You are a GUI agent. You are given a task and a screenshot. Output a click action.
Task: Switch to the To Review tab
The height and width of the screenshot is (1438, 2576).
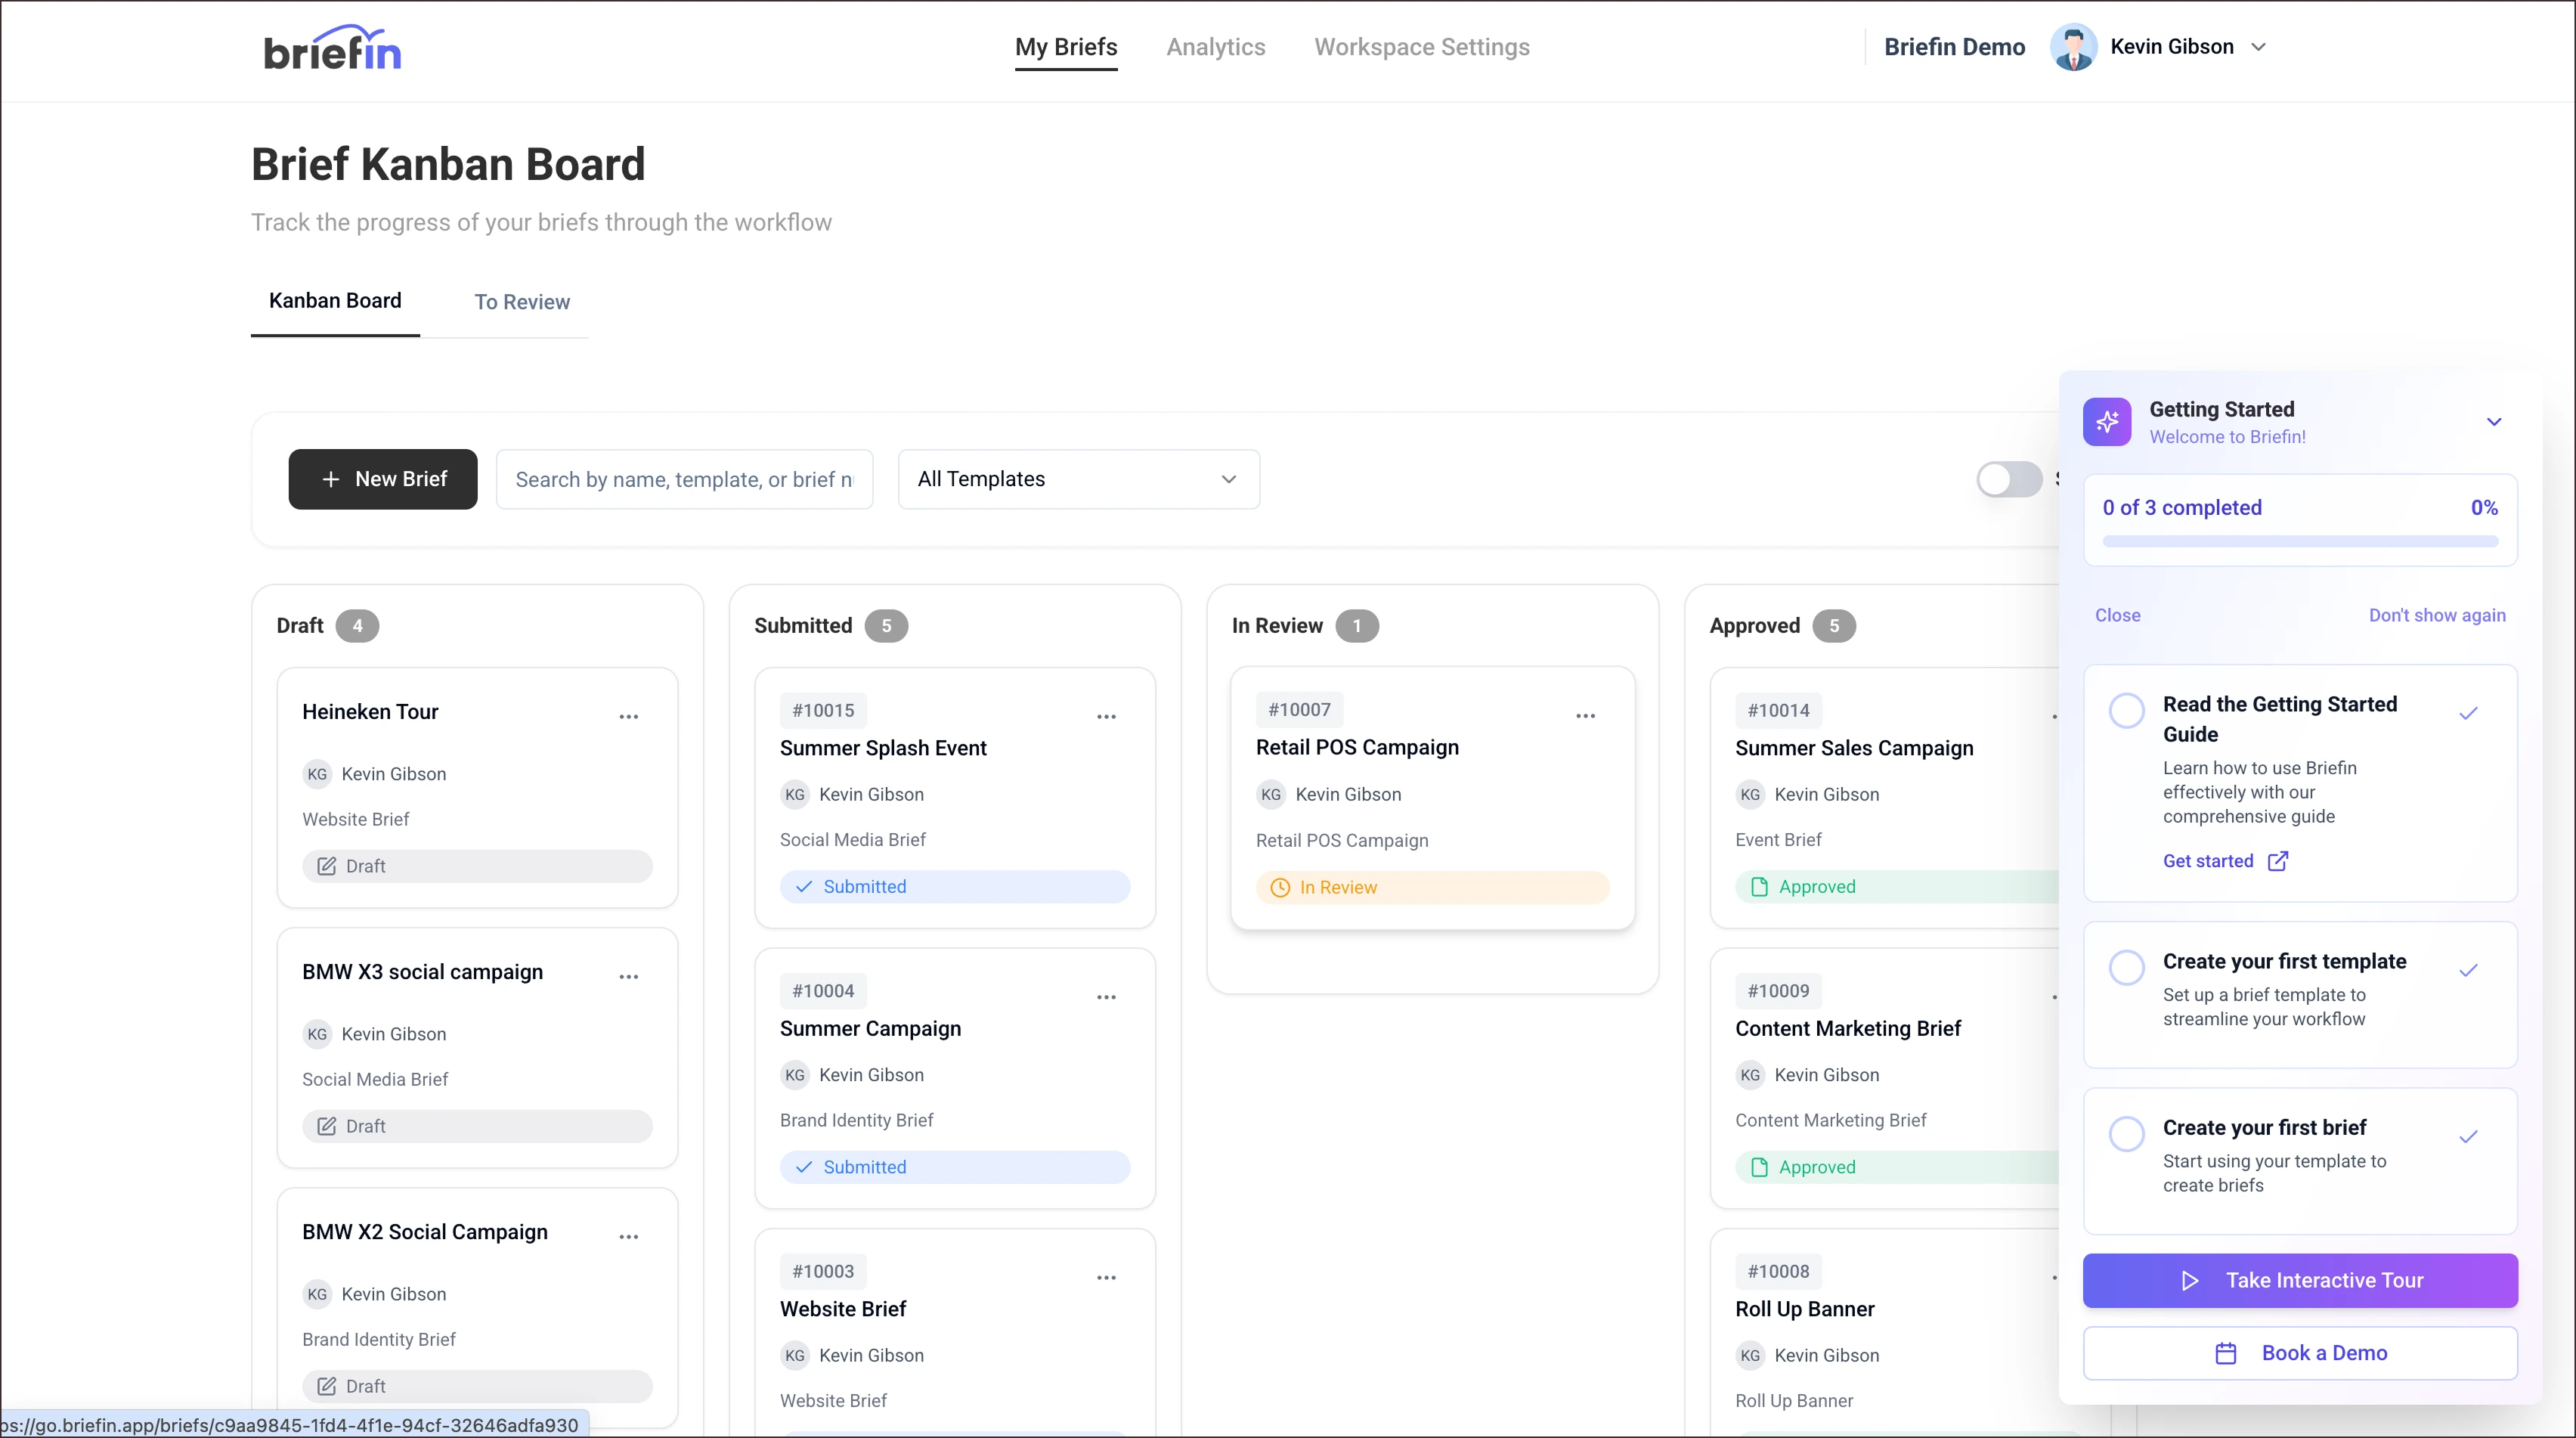pos(521,302)
